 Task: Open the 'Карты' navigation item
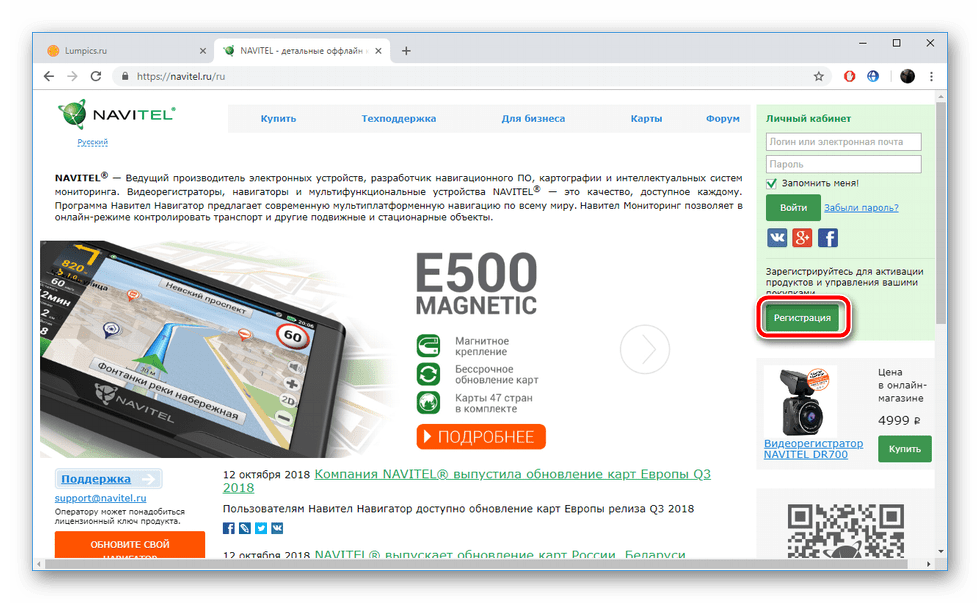646,118
